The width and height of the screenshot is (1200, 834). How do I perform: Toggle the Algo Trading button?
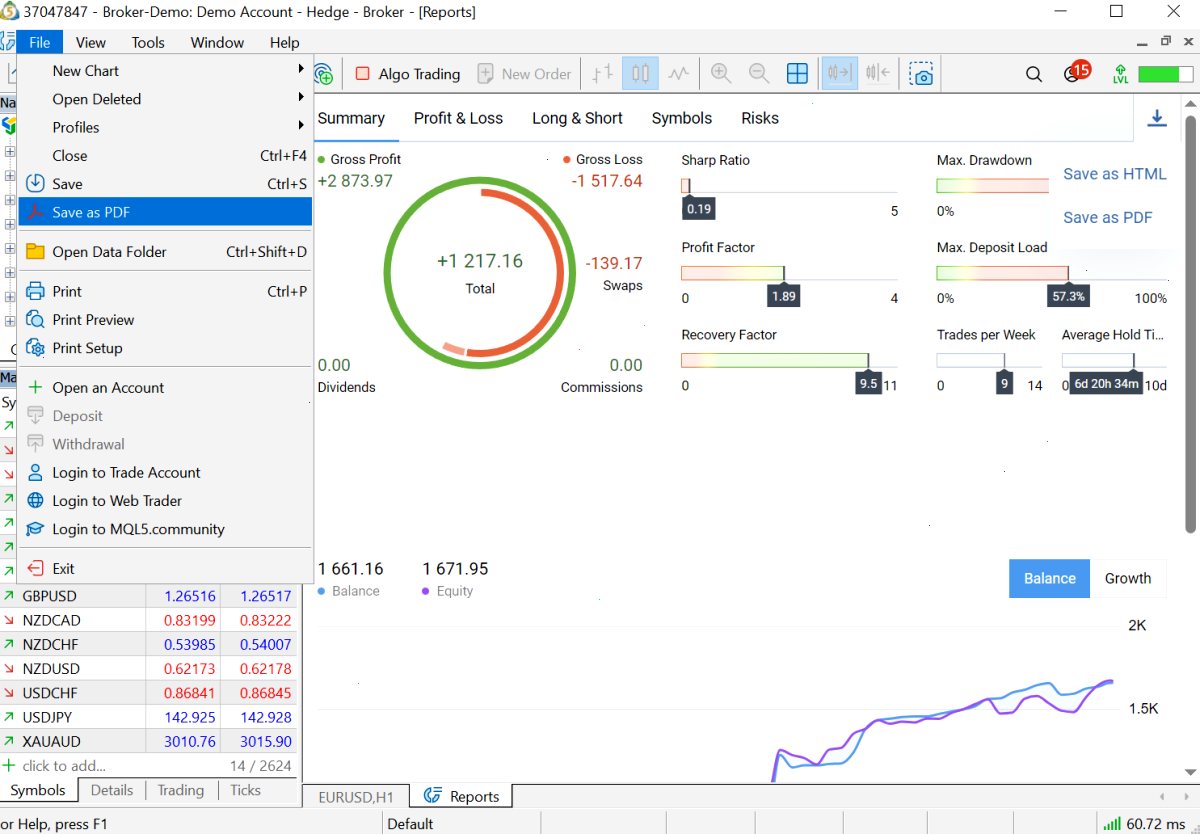coord(407,74)
